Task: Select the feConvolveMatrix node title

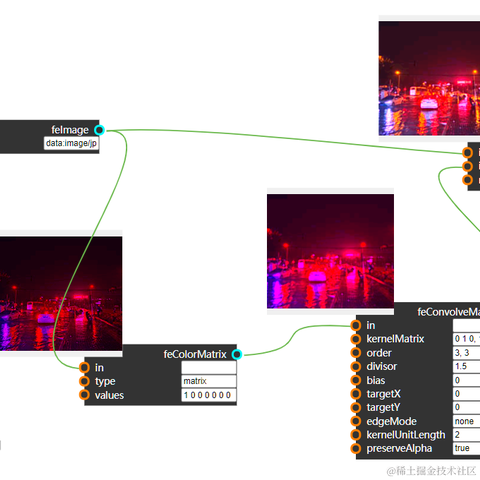Action: 449,312
